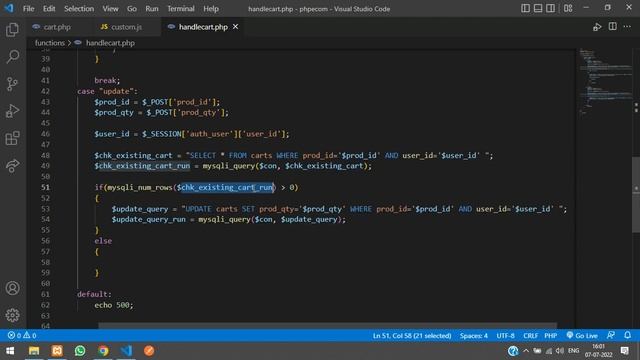The height and width of the screenshot is (360, 640).
Task: Open the Explorer view in activity bar
Action: click(x=12, y=29)
